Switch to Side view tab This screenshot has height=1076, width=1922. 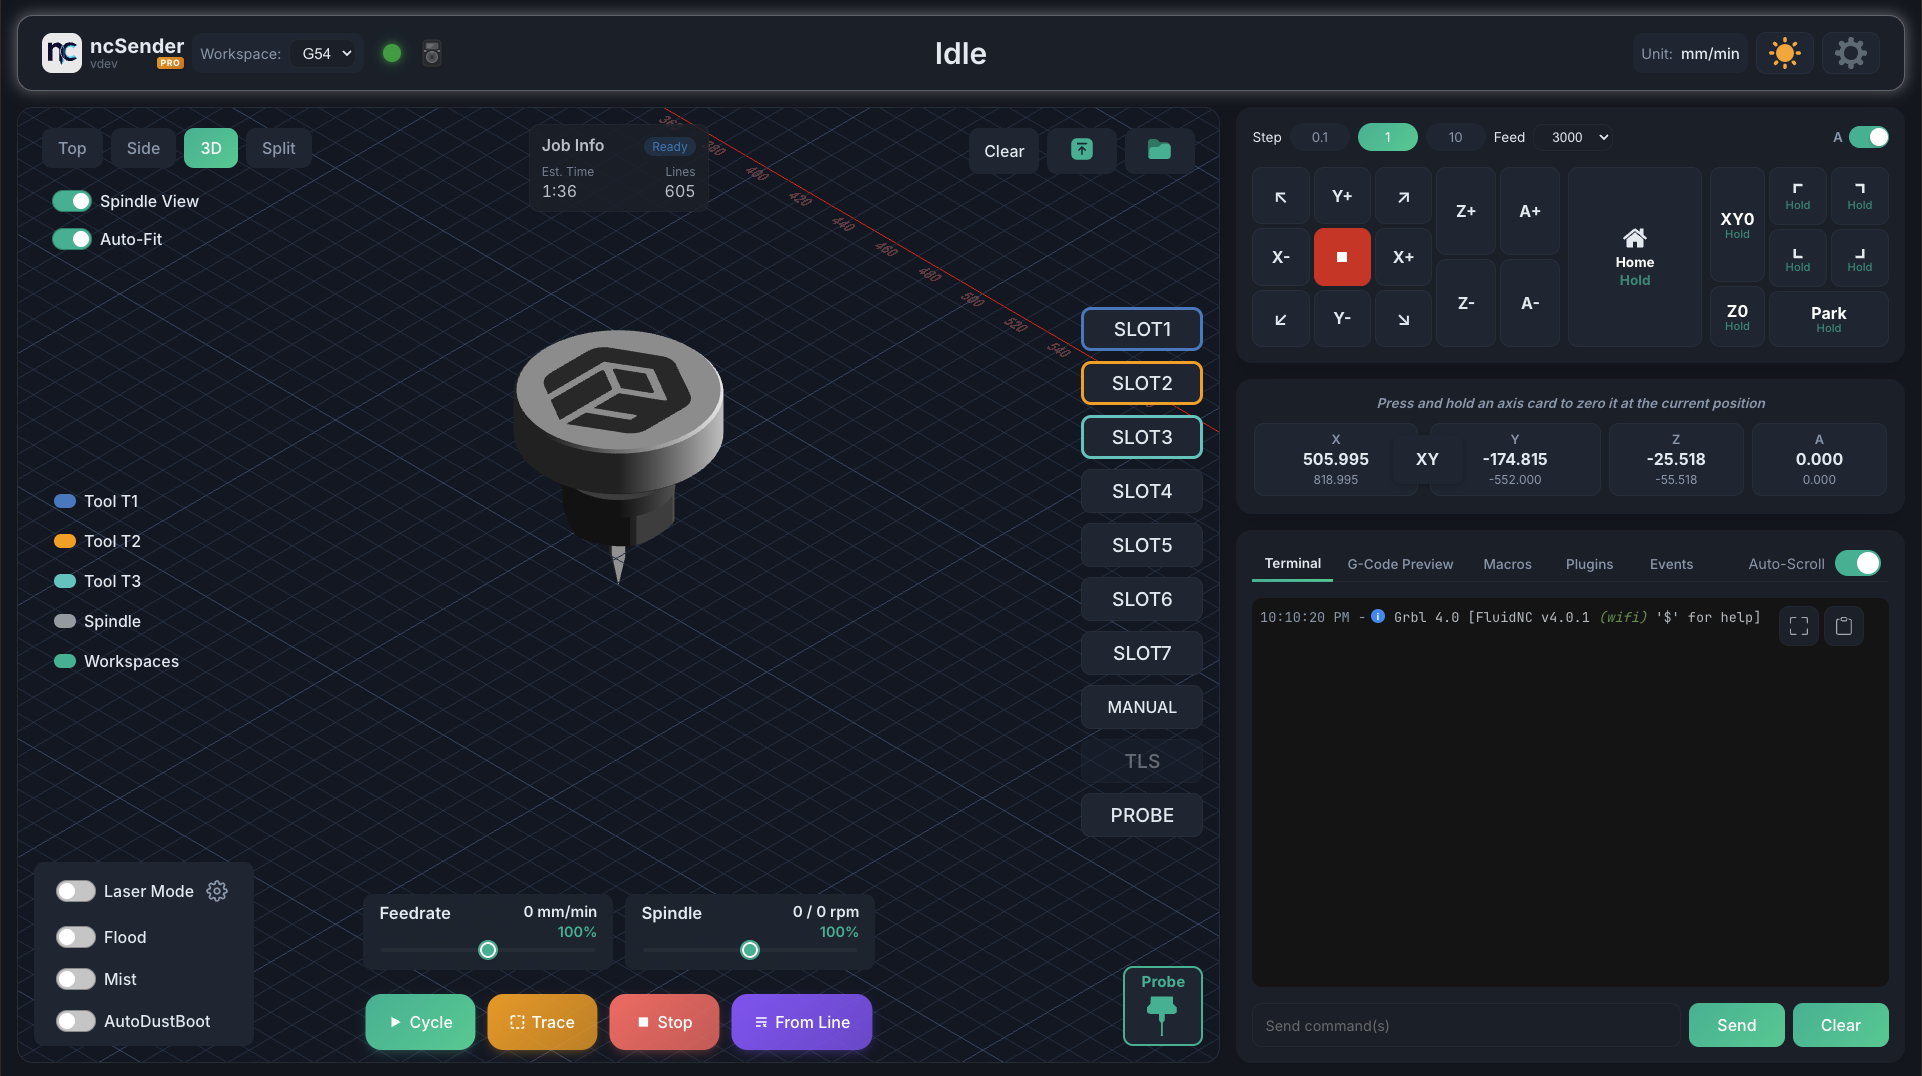point(143,148)
